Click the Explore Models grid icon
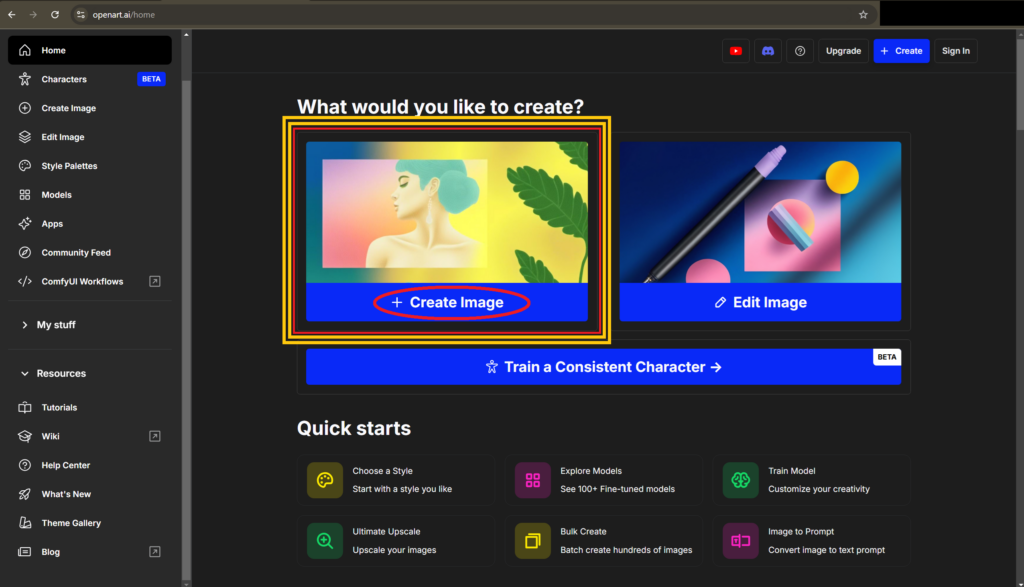This screenshot has height=587, width=1024. pyautogui.click(x=533, y=480)
